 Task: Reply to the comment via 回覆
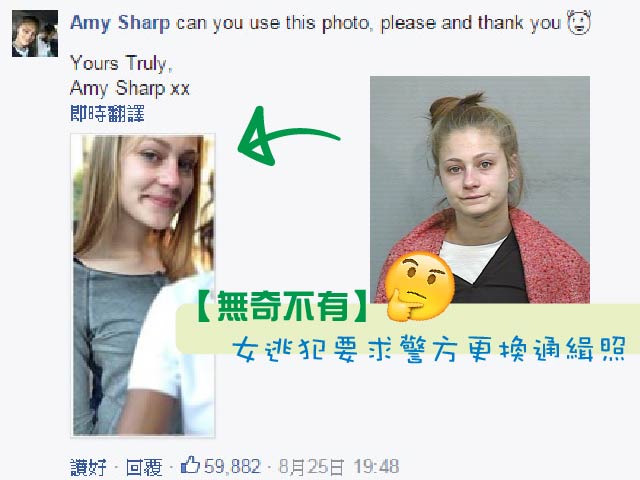(x=144, y=467)
